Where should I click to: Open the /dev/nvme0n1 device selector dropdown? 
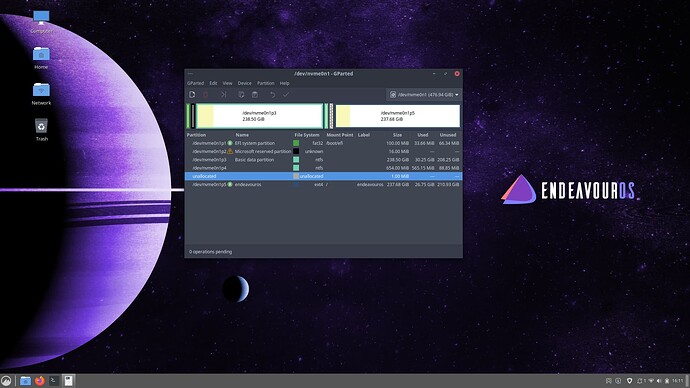click(x=424, y=95)
